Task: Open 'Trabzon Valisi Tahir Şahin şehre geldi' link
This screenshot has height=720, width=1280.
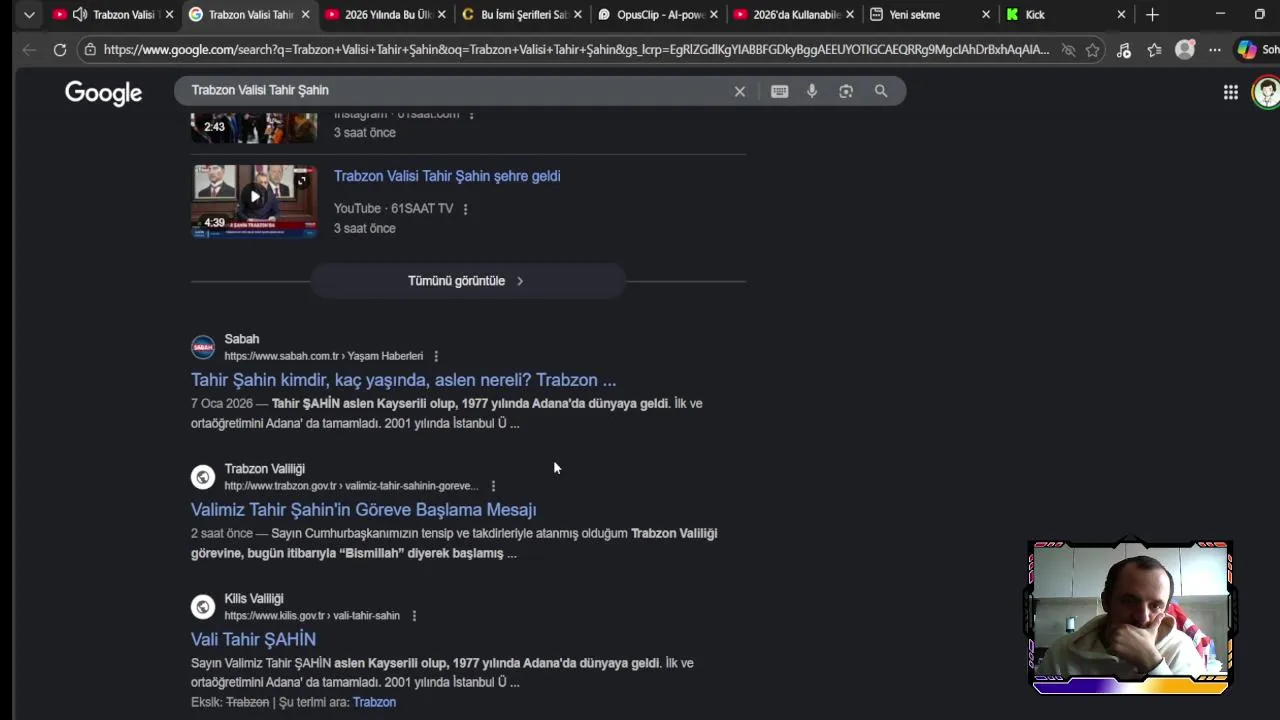Action: click(447, 176)
